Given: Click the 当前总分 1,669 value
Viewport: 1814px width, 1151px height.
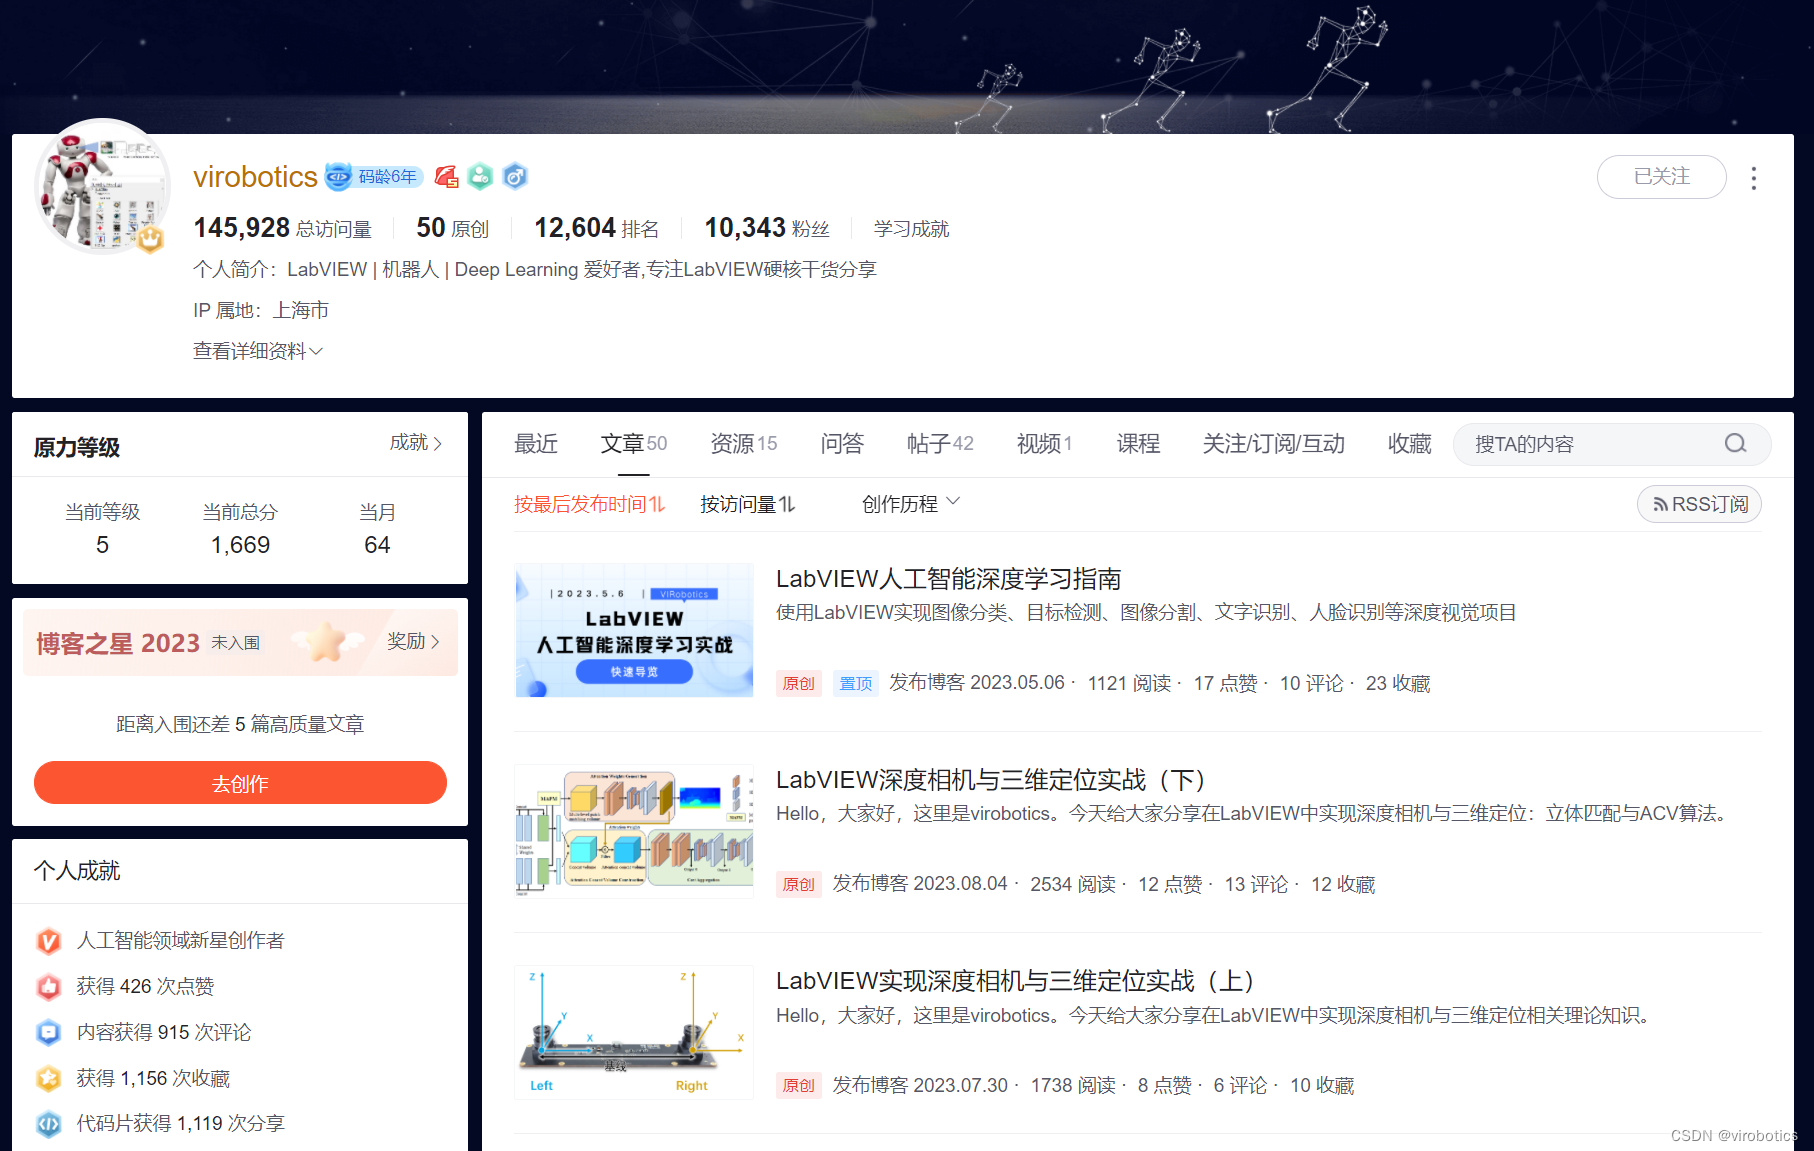Looking at the screenshot, I should pyautogui.click(x=240, y=545).
